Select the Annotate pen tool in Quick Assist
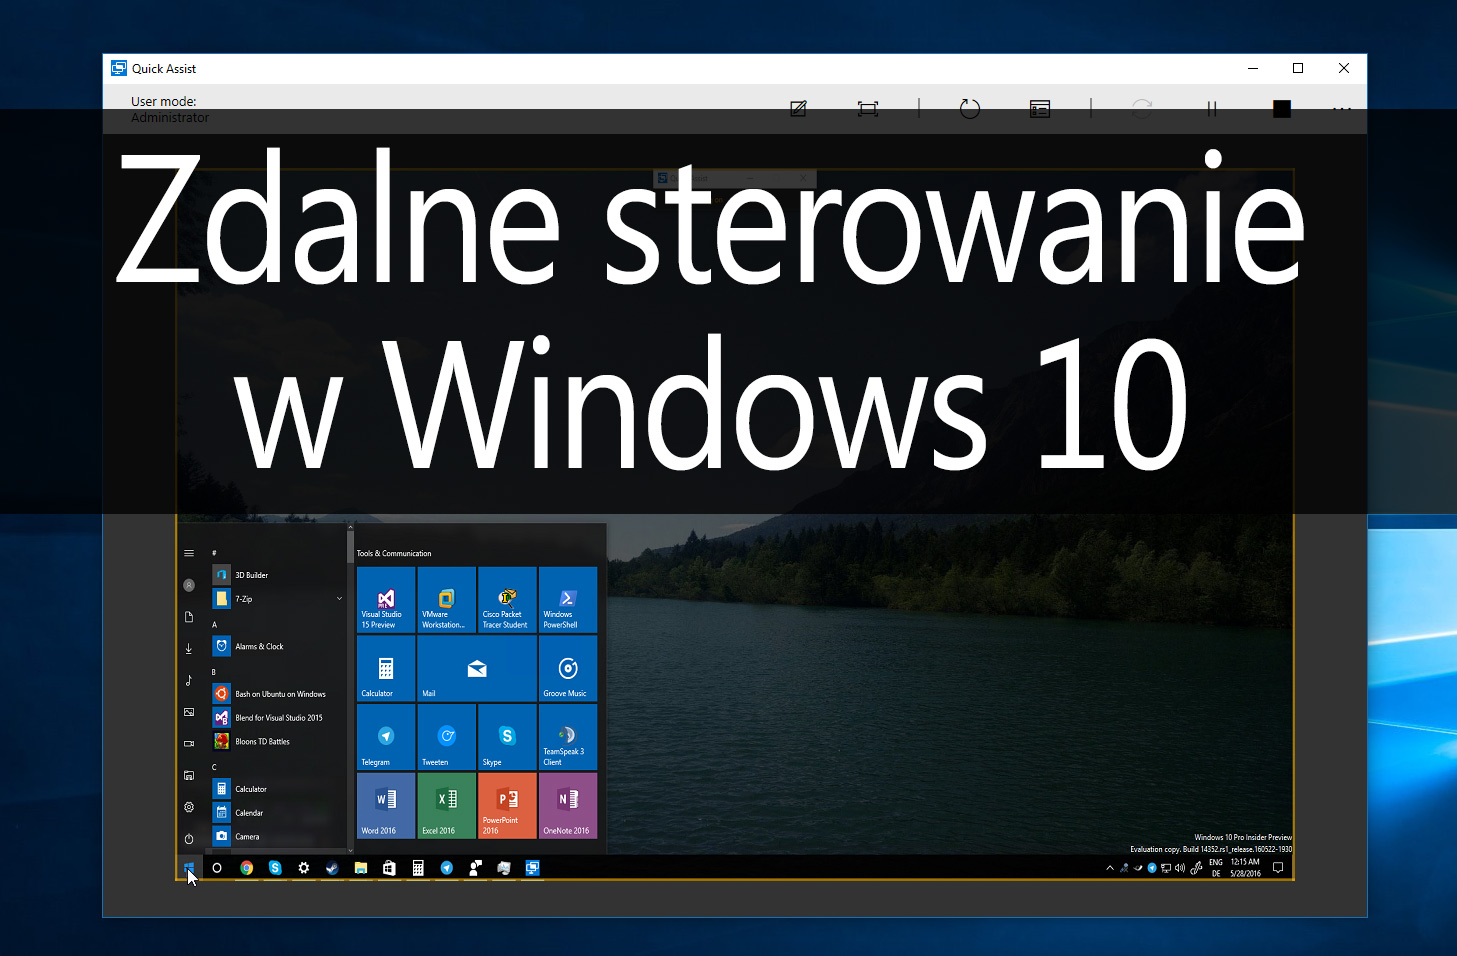This screenshot has height=956, width=1457. tap(798, 108)
